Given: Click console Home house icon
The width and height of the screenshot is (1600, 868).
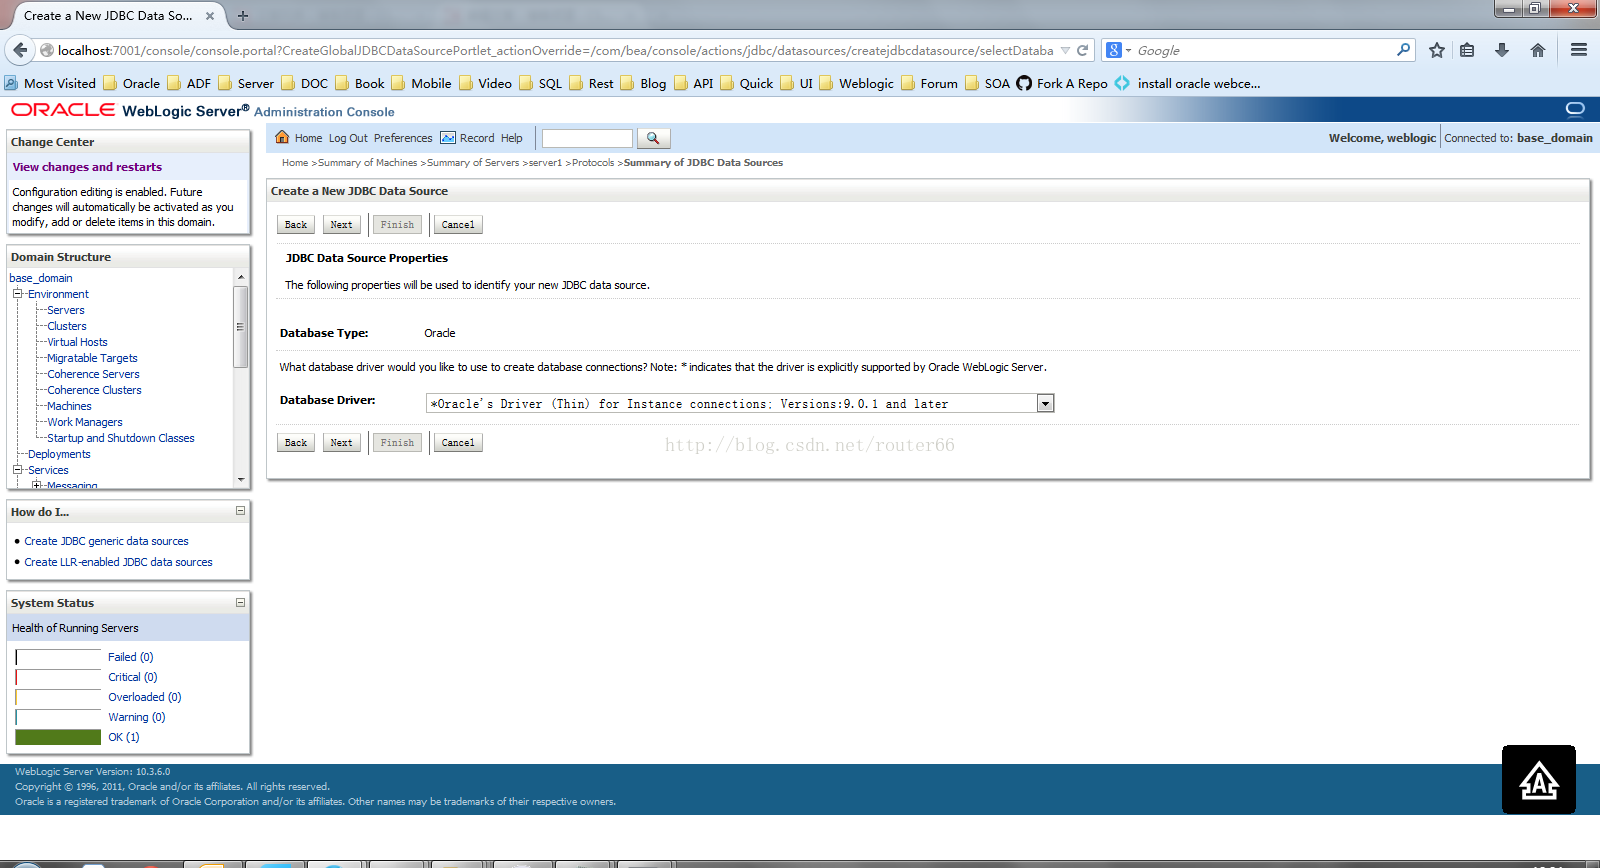Looking at the screenshot, I should pyautogui.click(x=282, y=138).
